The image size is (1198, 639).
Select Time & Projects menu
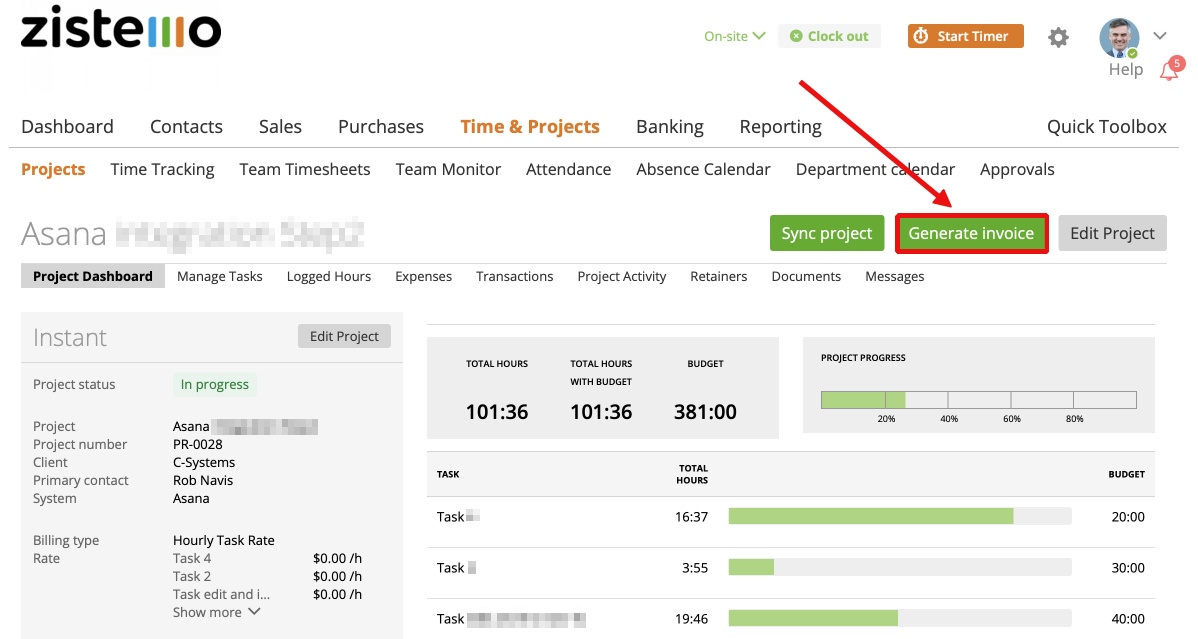(529, 127)
